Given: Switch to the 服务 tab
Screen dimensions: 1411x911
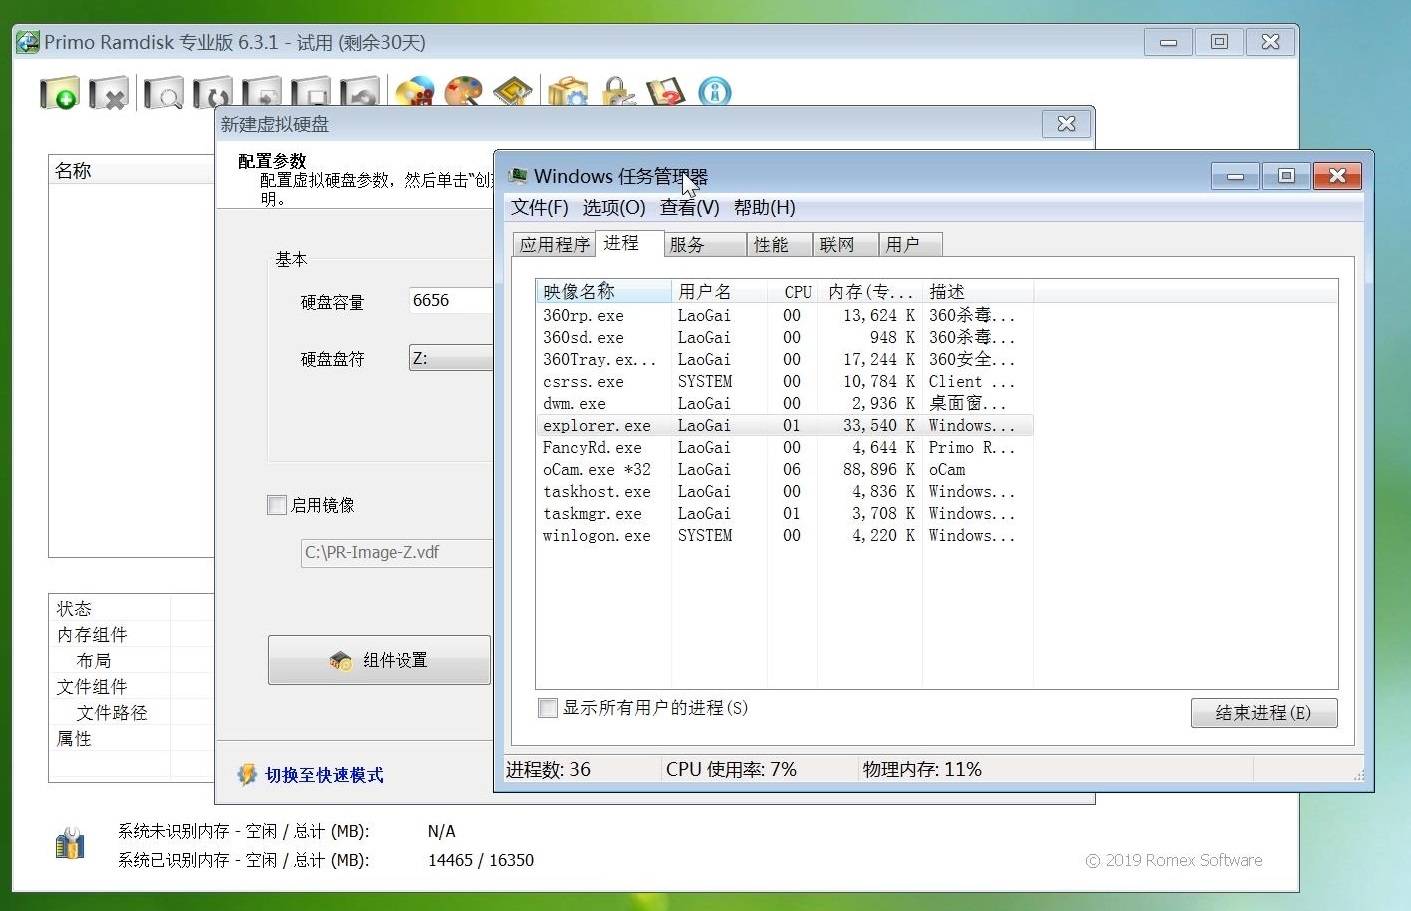Looking at the screenshot, I should tap(705, 245).
